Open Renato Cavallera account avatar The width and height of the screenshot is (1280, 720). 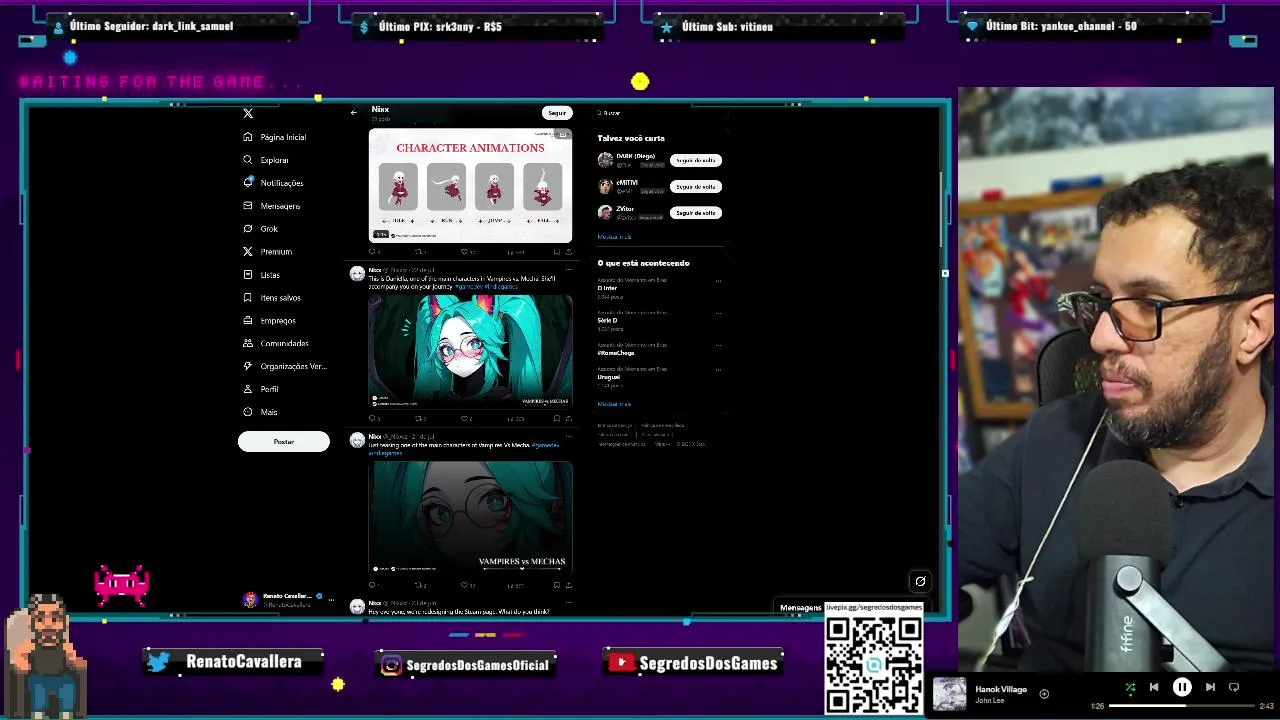[x=250, y=600]
